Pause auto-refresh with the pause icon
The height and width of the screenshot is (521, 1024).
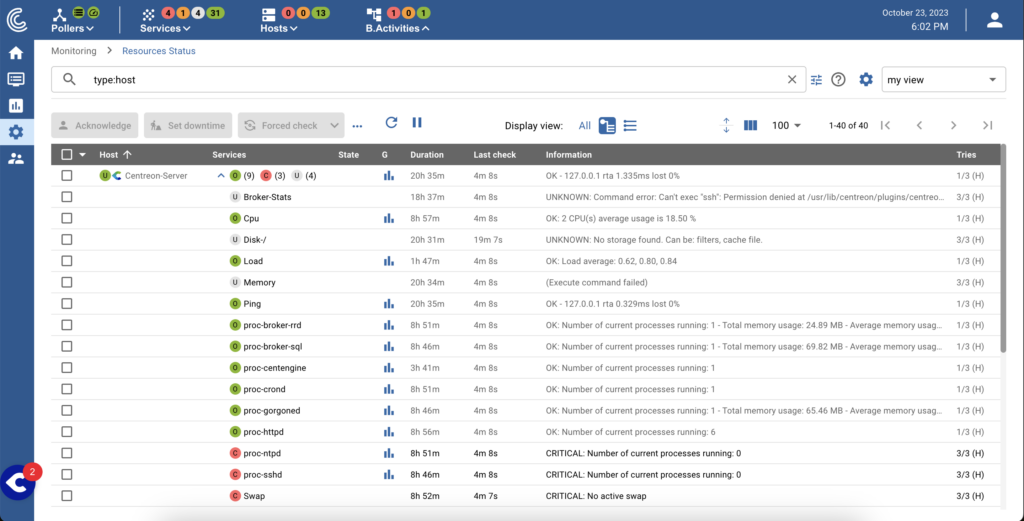pyautogui.click(x=417, y=123)
